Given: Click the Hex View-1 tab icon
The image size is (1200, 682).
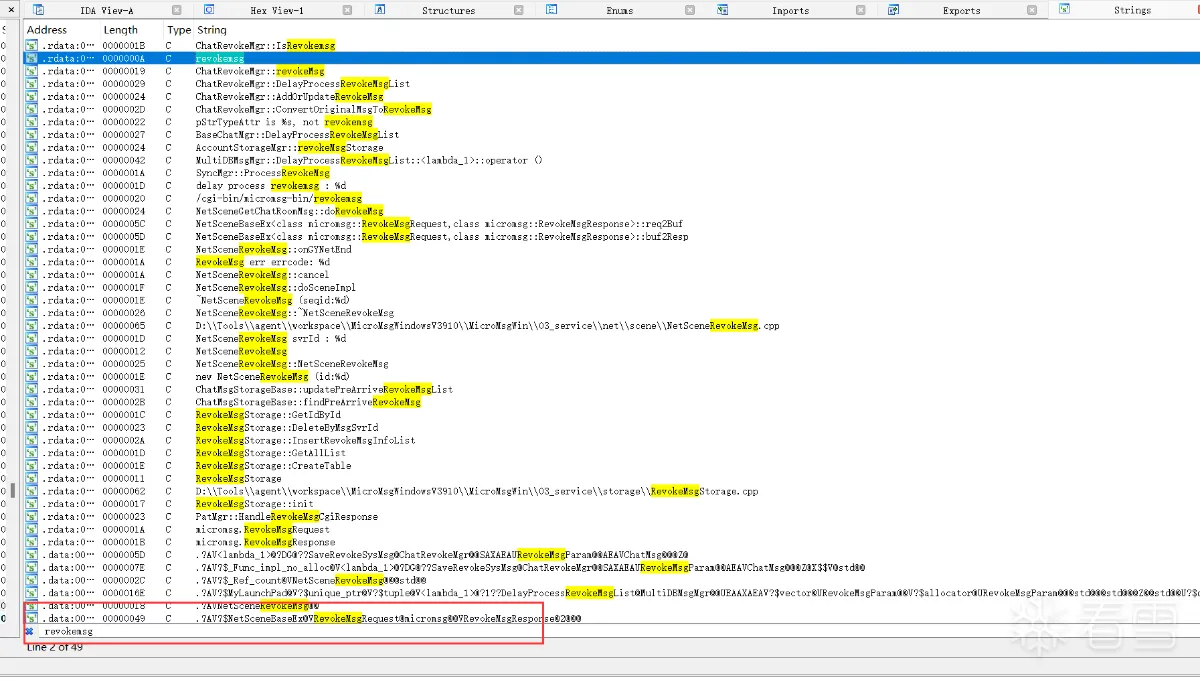Looking at the screenshot, I should [x=210, y=10].
